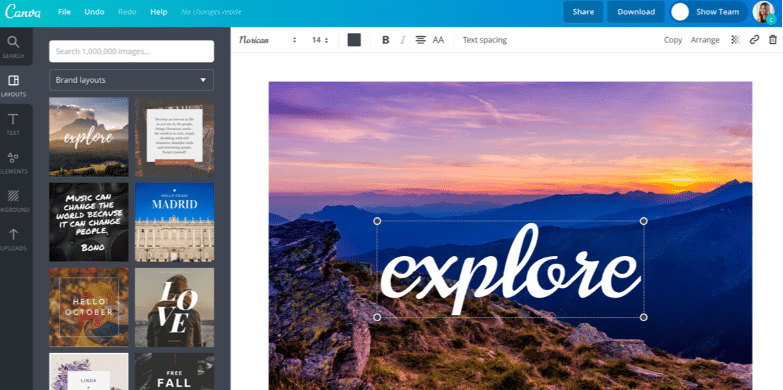Open the Uploads side panel
The height and width of the screenshot is (390, 783).
tap(13, 239)
